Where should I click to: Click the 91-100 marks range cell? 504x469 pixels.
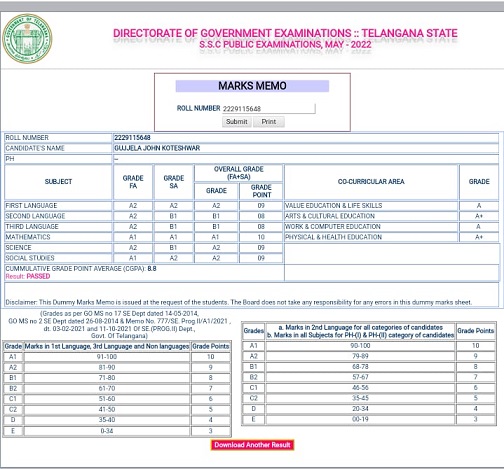pos(107,357)
